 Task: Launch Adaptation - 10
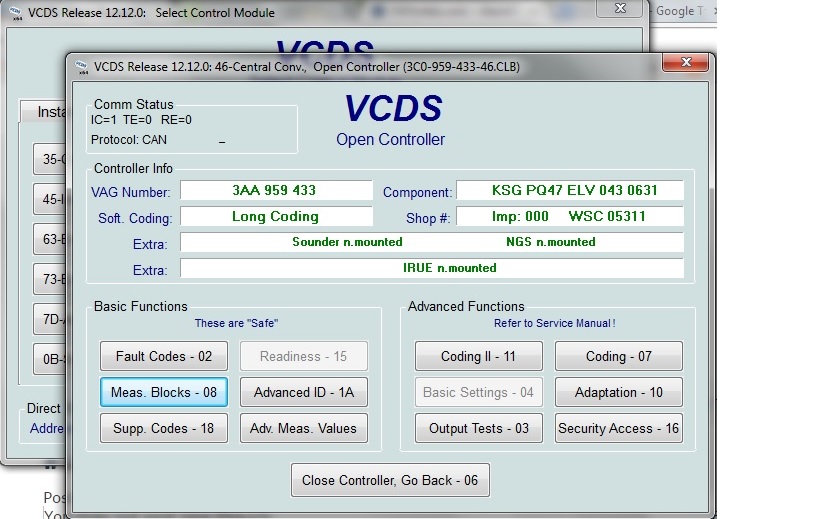[x=619, y=393]
